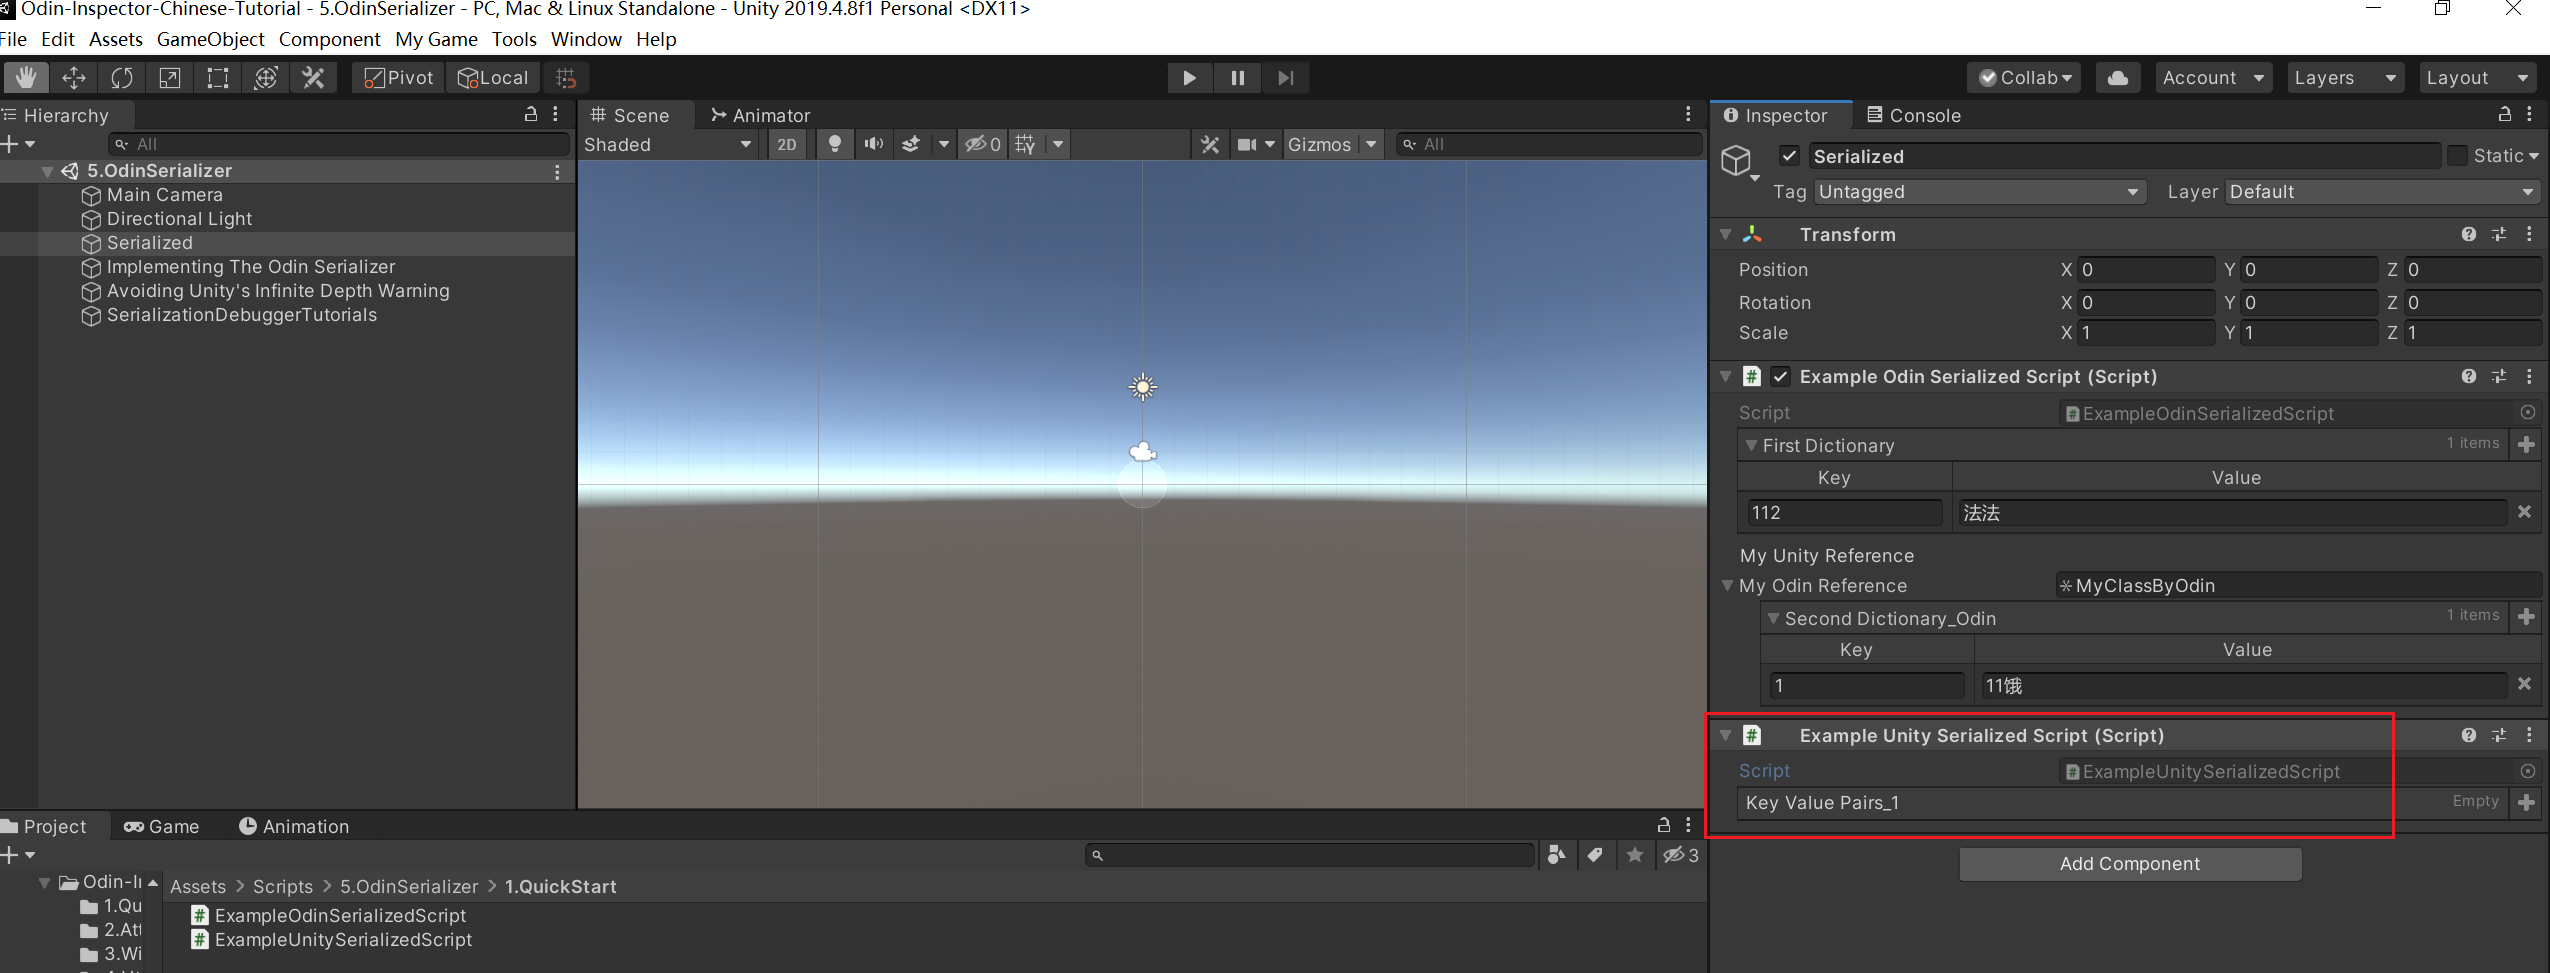Add entry to Second Dictionary_Odin

(x=2527, y=617)
